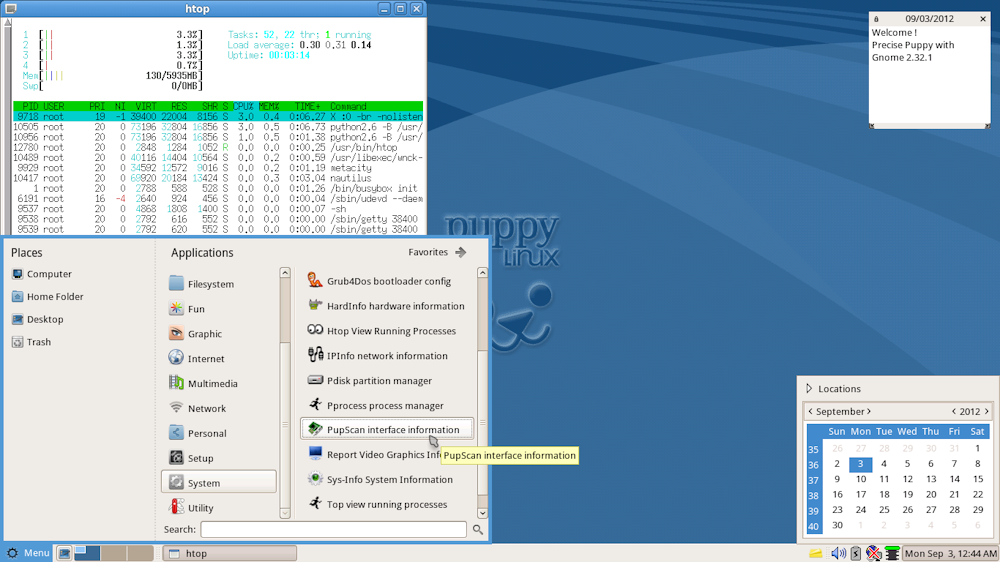Open Home Folder in Places
The image size is (1000, 562).
point(48,297)
